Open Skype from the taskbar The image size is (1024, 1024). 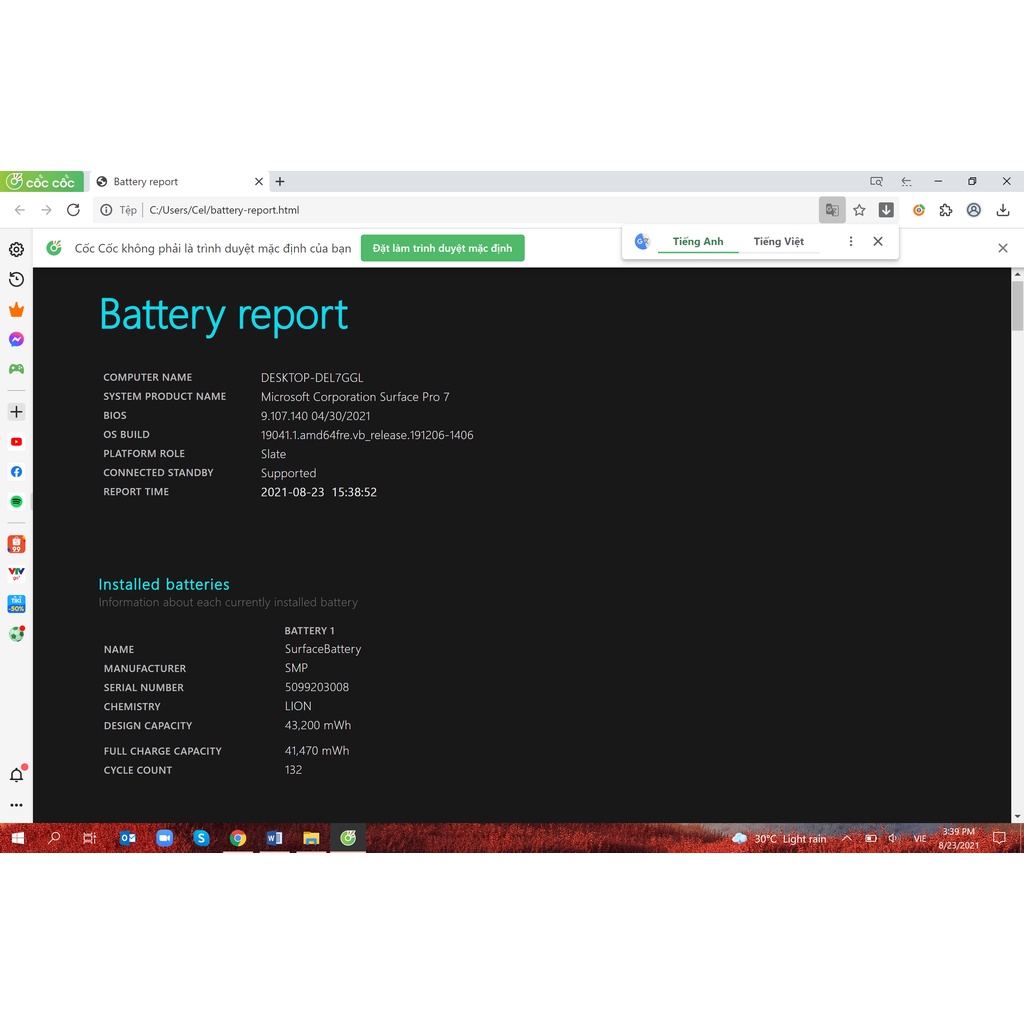pyautogui.click(x=201, y=838)
